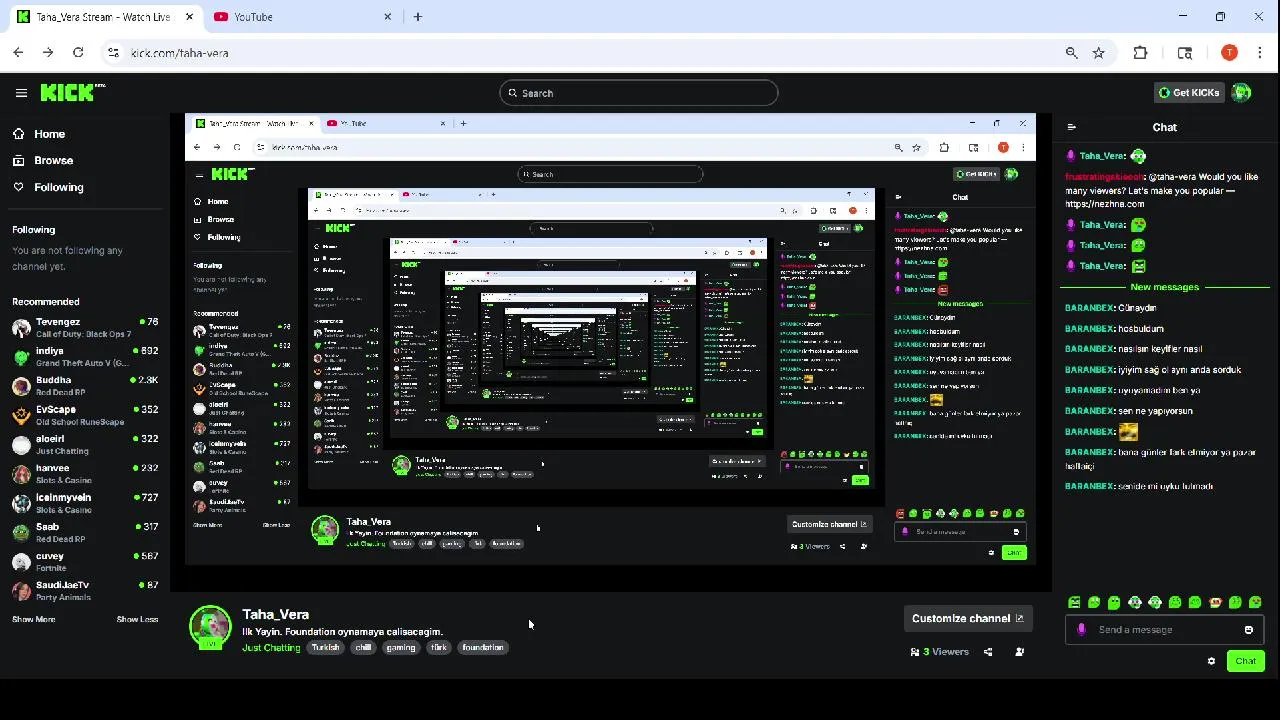Image resolution: width=1280 pixels, height=720 pixels.
Task: Select the orange-brown quick emote
Action: [x=1215, y=602]
